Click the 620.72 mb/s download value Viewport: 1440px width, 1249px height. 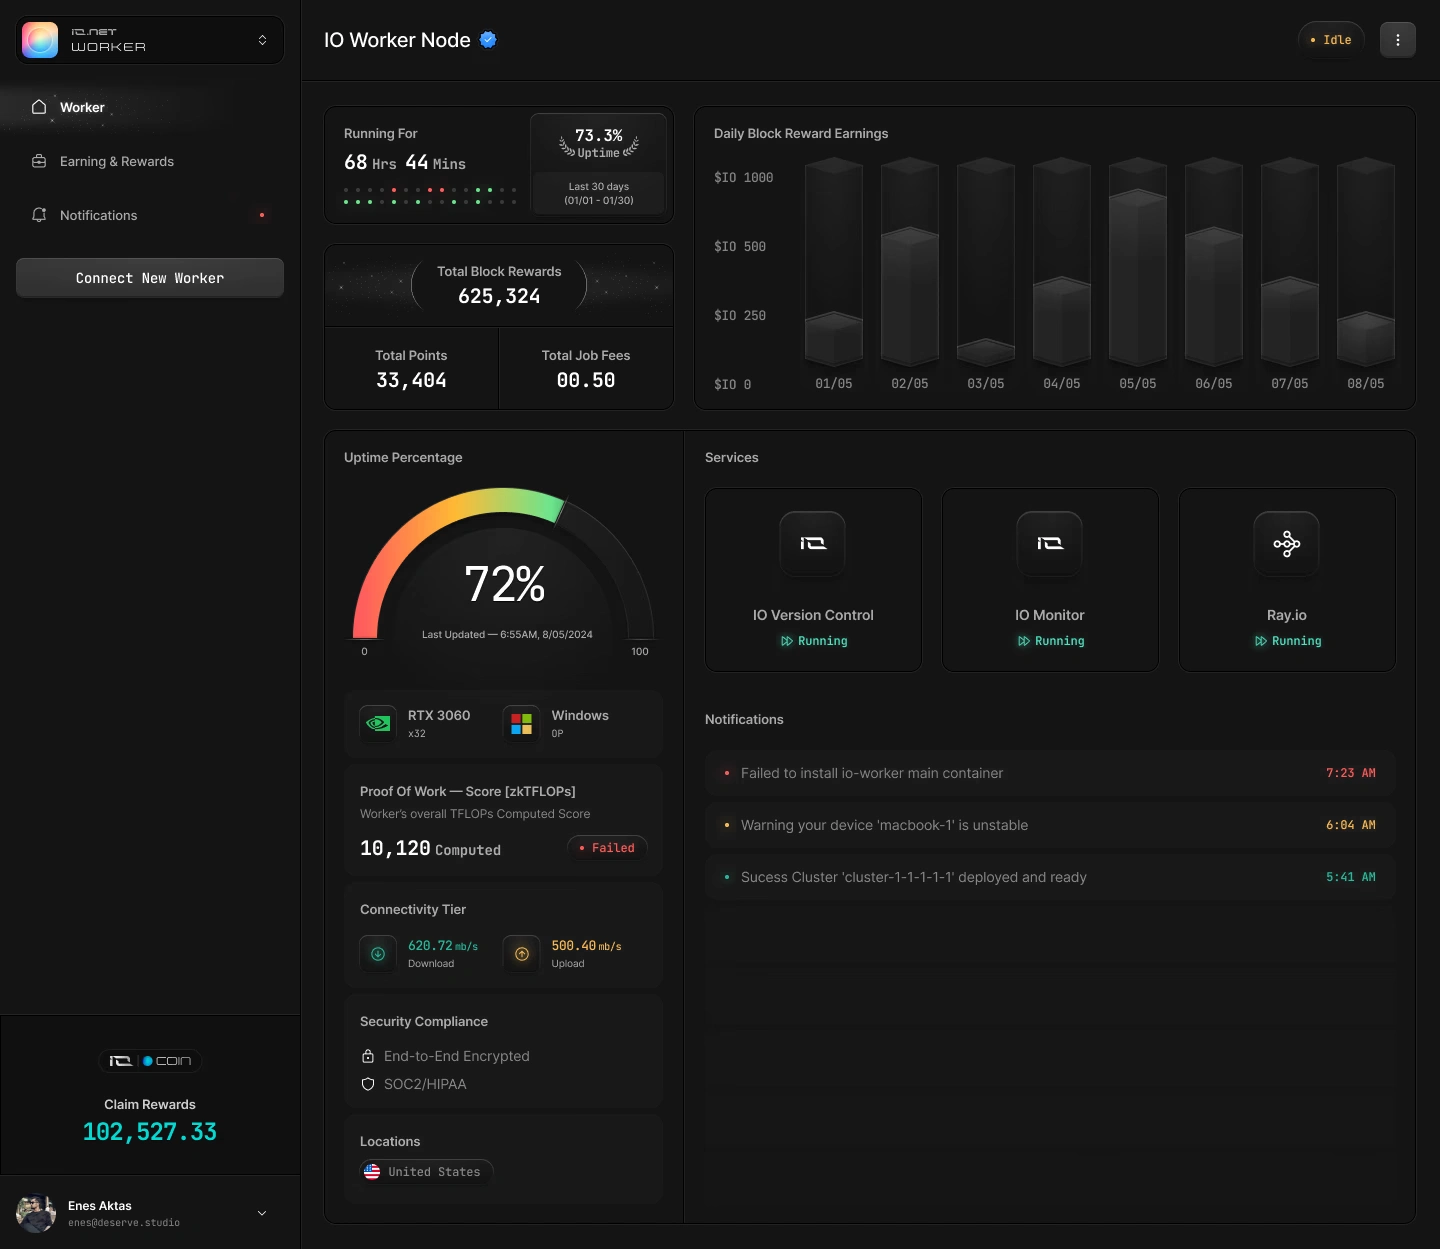pyautogui.click(x=443, y=946)
